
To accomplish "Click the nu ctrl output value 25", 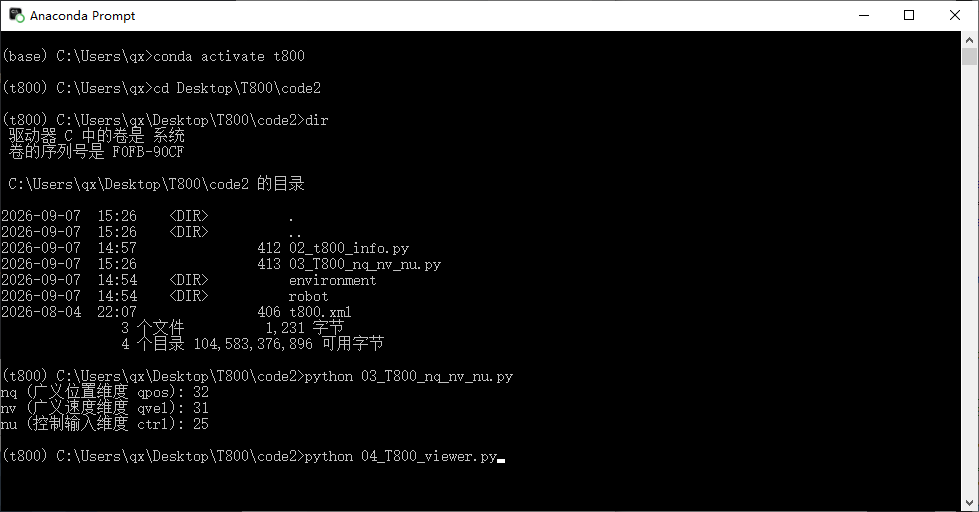I will (x=201, y=424).
